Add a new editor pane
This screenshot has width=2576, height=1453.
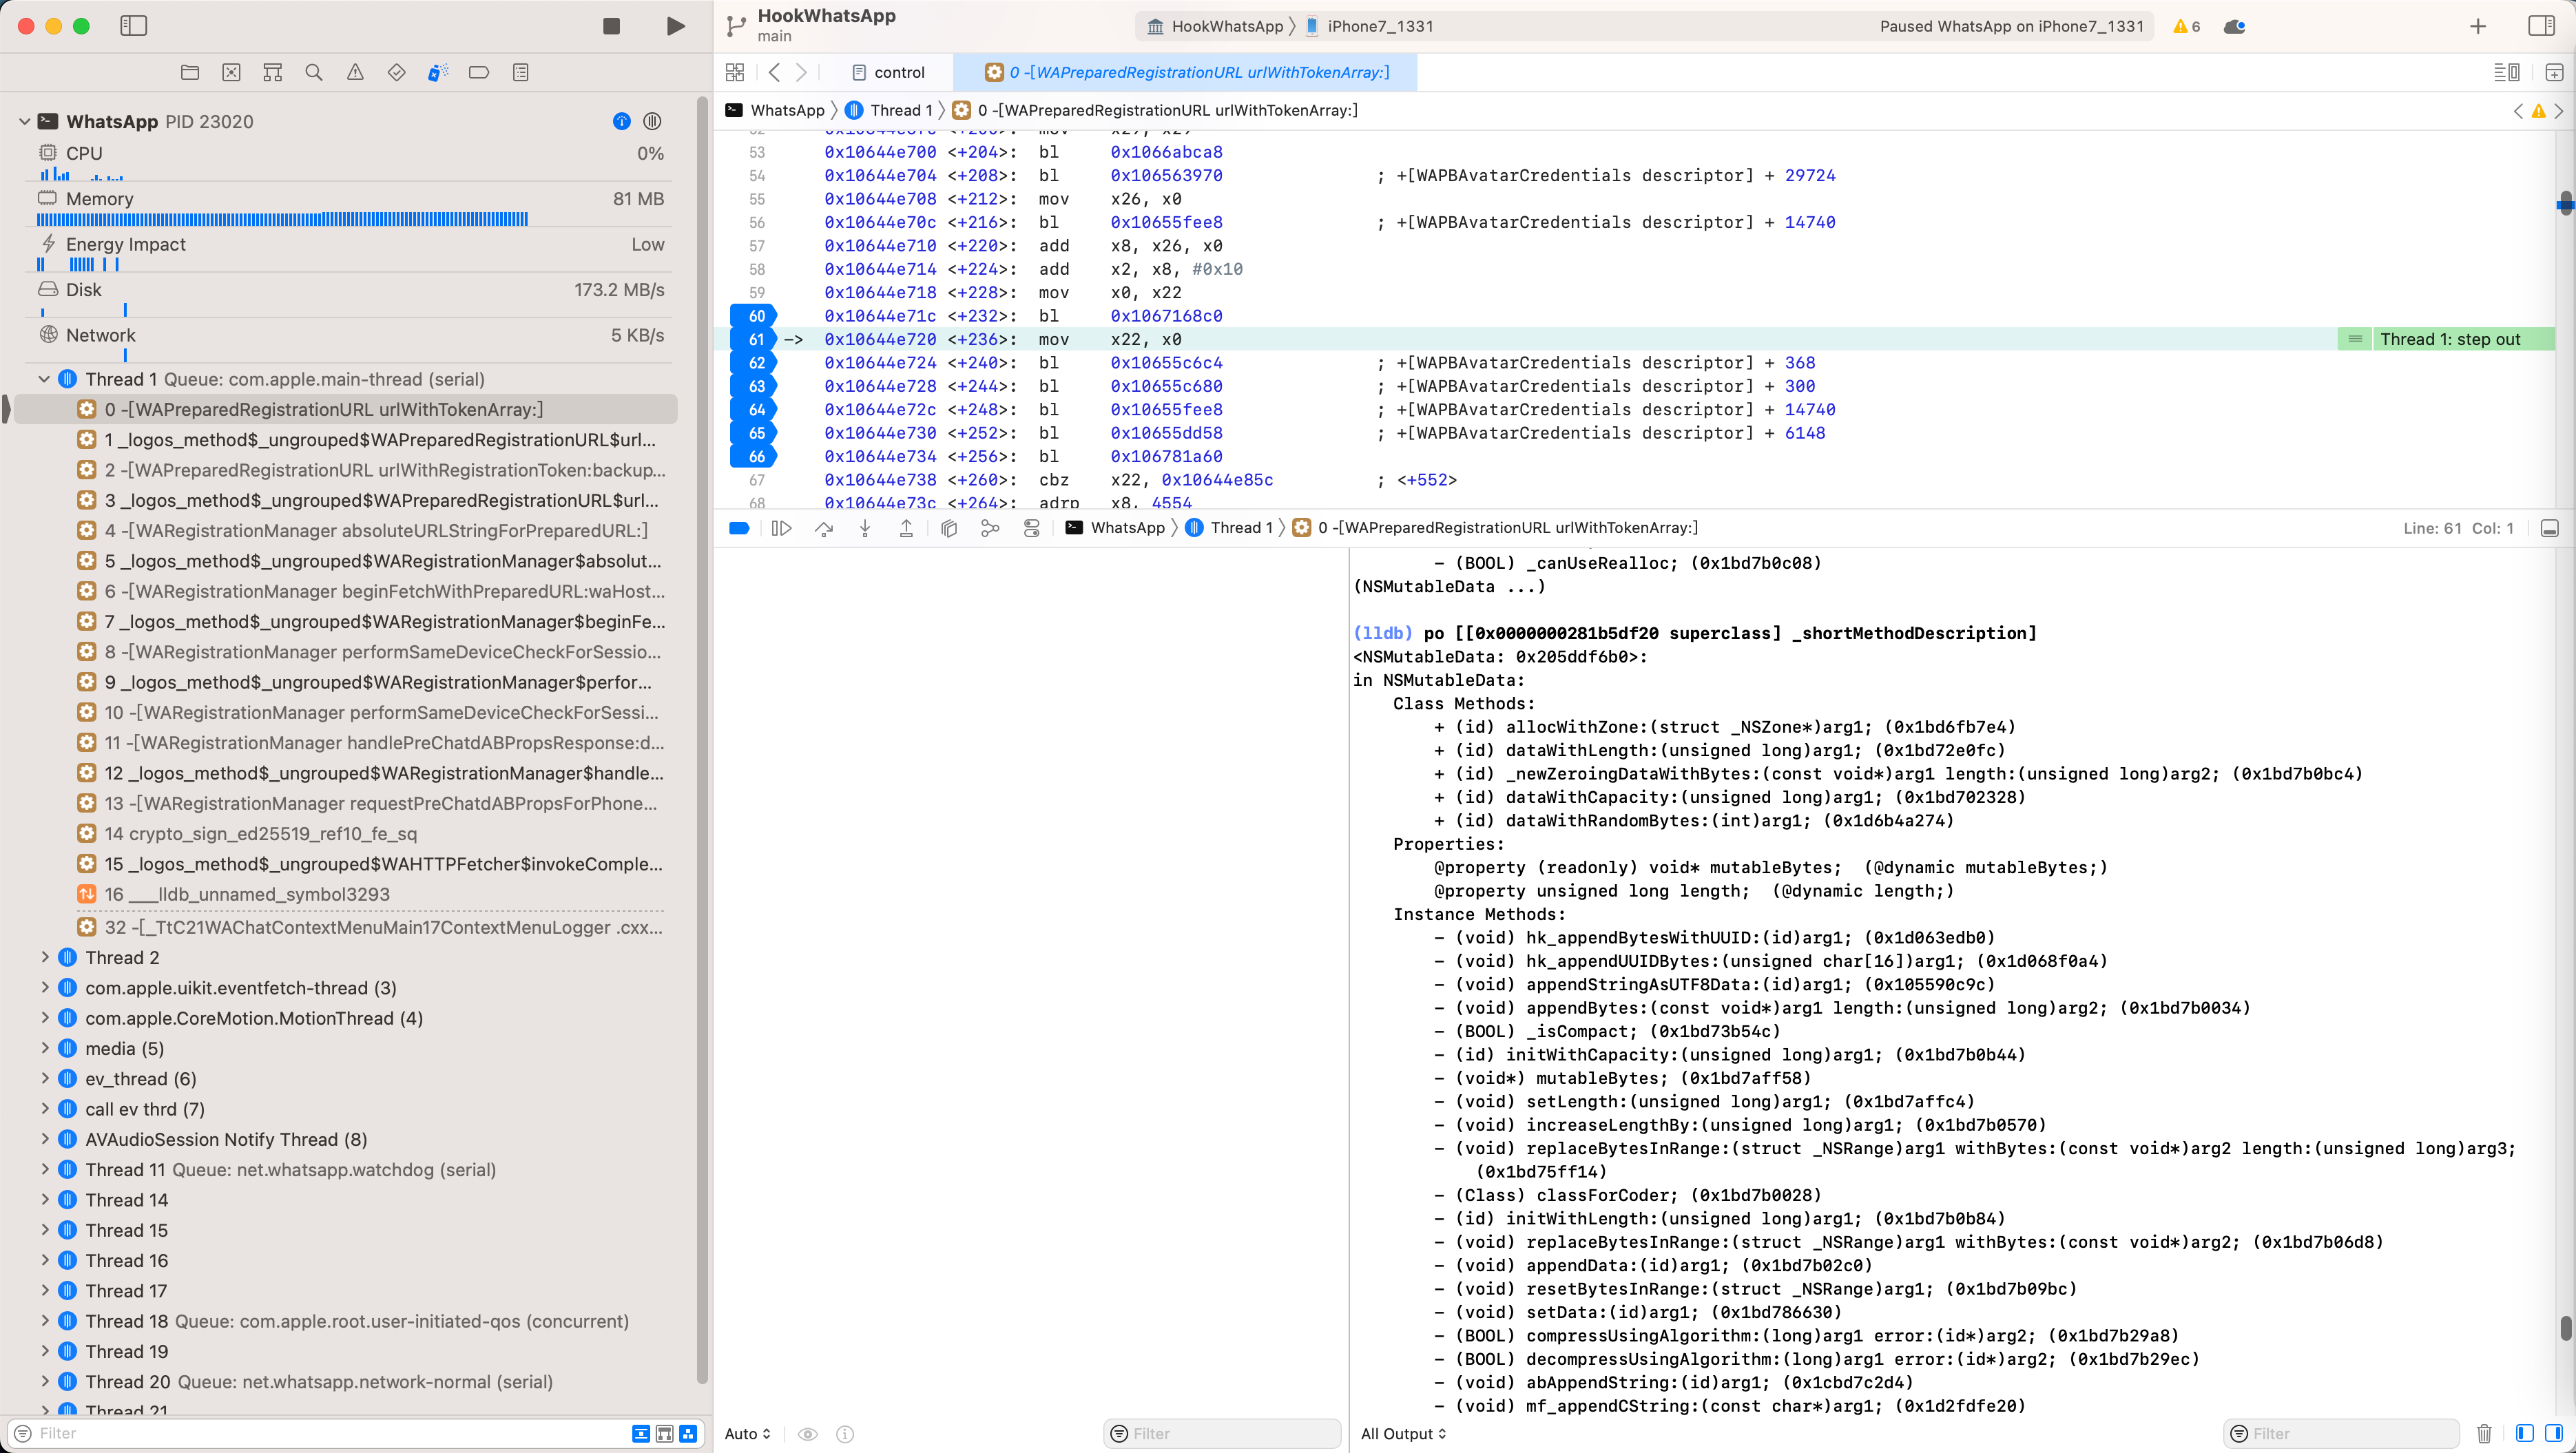pyautogui.click(x=2553, y=72)
